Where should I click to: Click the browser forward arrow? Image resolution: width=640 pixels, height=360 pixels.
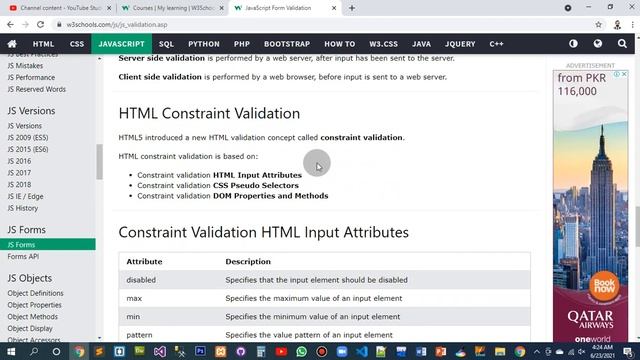pyautogui.click(x=25, y=24)
